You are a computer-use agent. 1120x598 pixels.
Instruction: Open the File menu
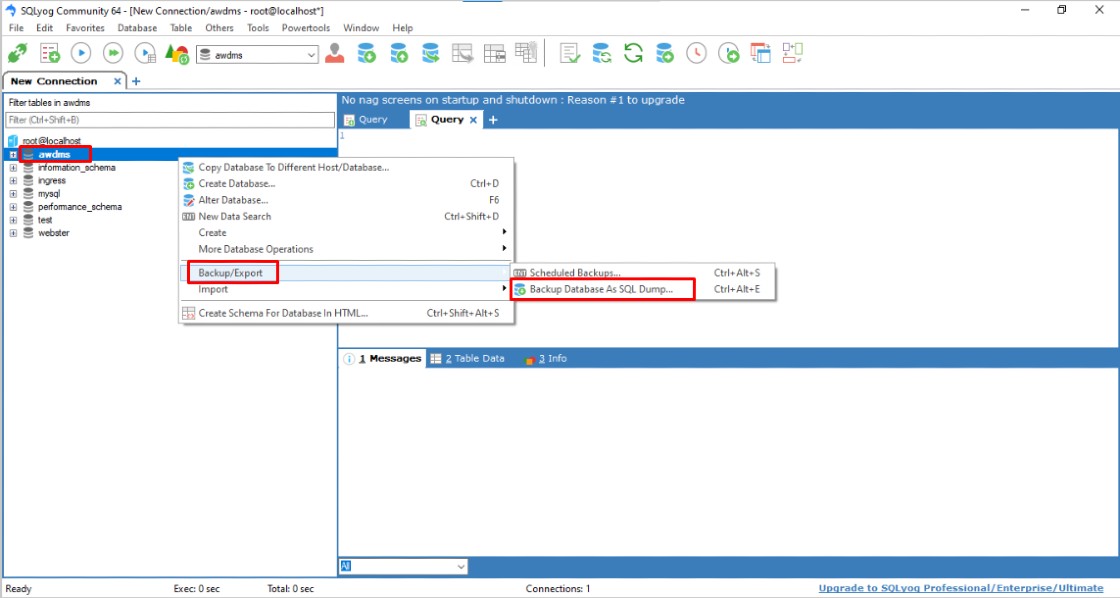pyautogui.click(x=16, y=28)
